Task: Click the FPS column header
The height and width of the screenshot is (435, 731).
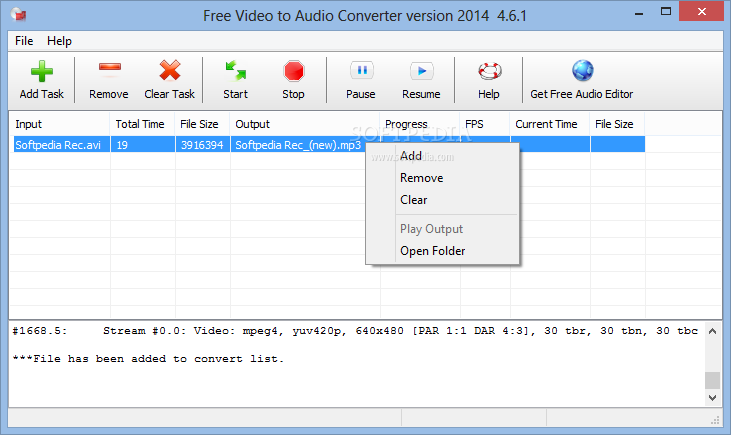Action: pos(485,124)
